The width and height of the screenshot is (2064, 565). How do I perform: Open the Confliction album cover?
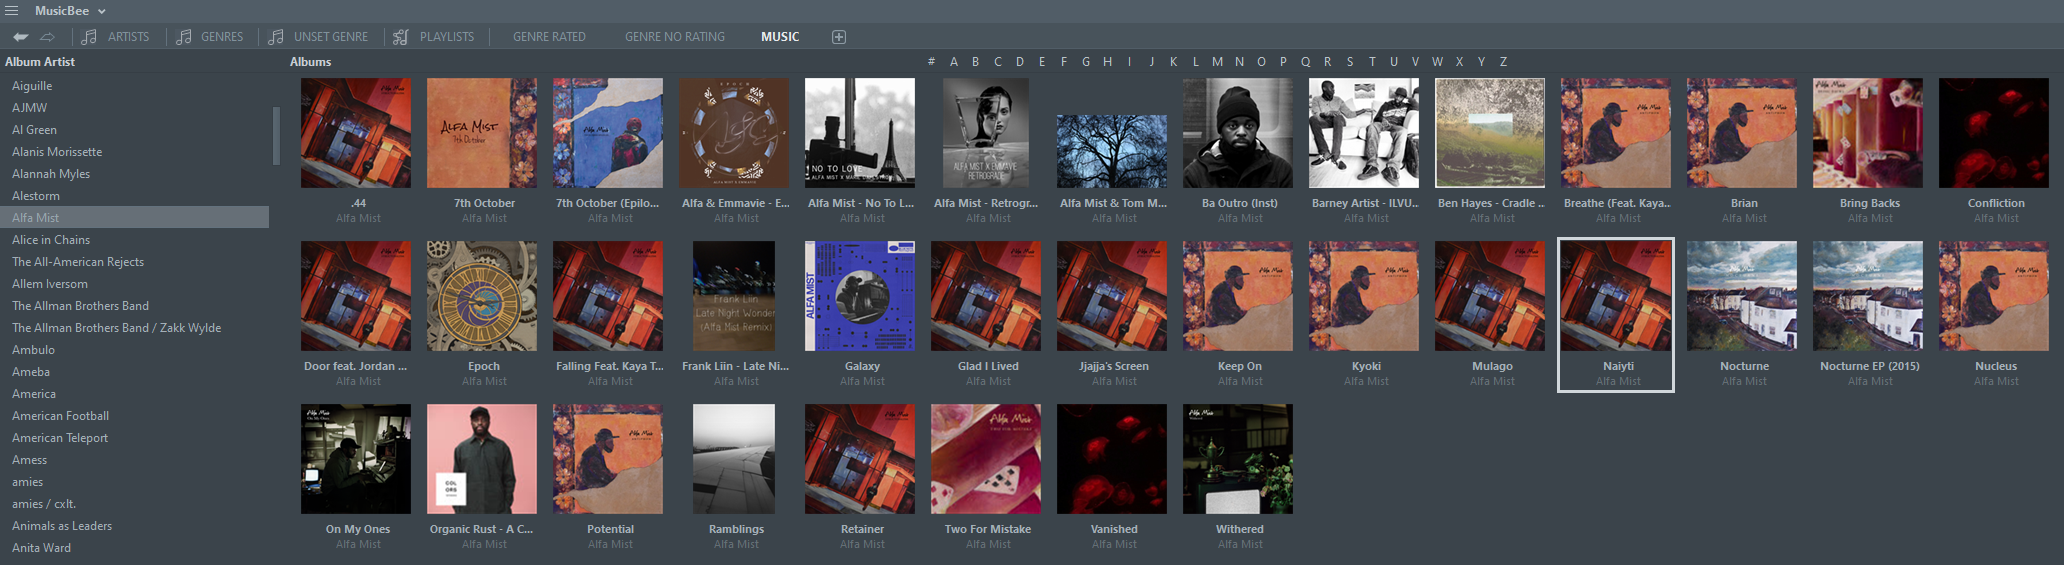1994,133
